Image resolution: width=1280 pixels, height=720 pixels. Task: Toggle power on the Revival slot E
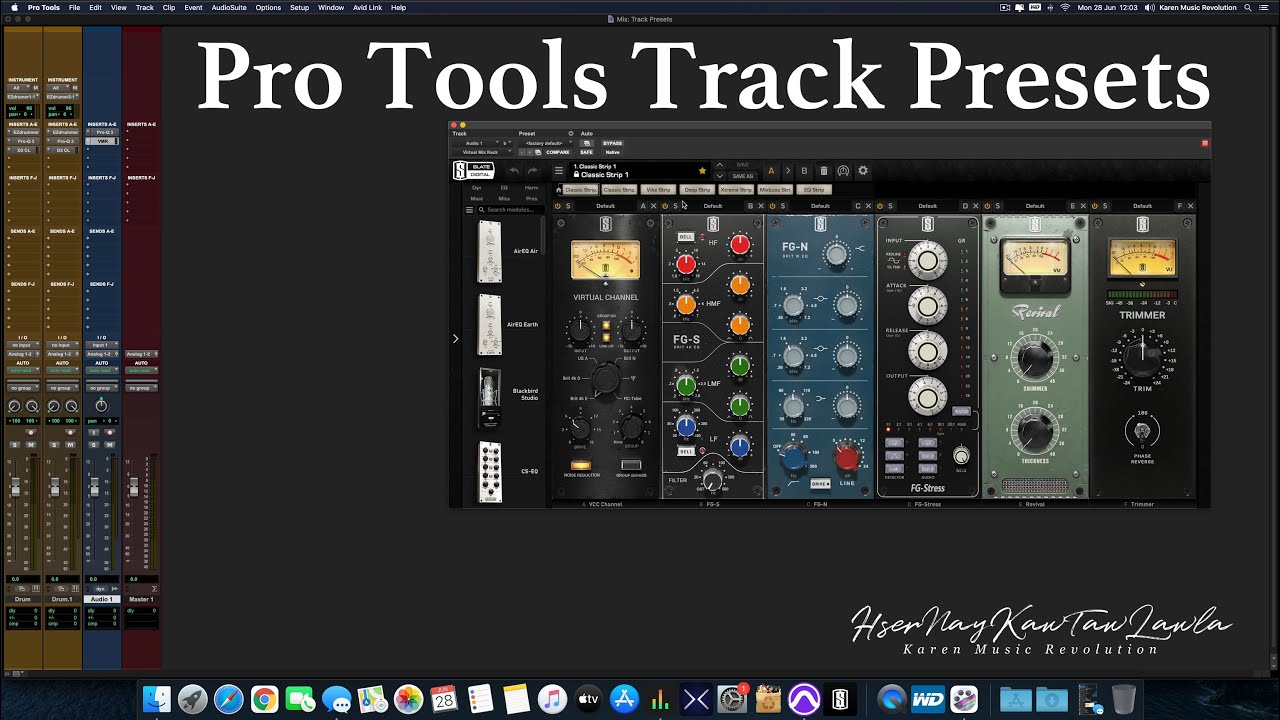click(987, 206)
